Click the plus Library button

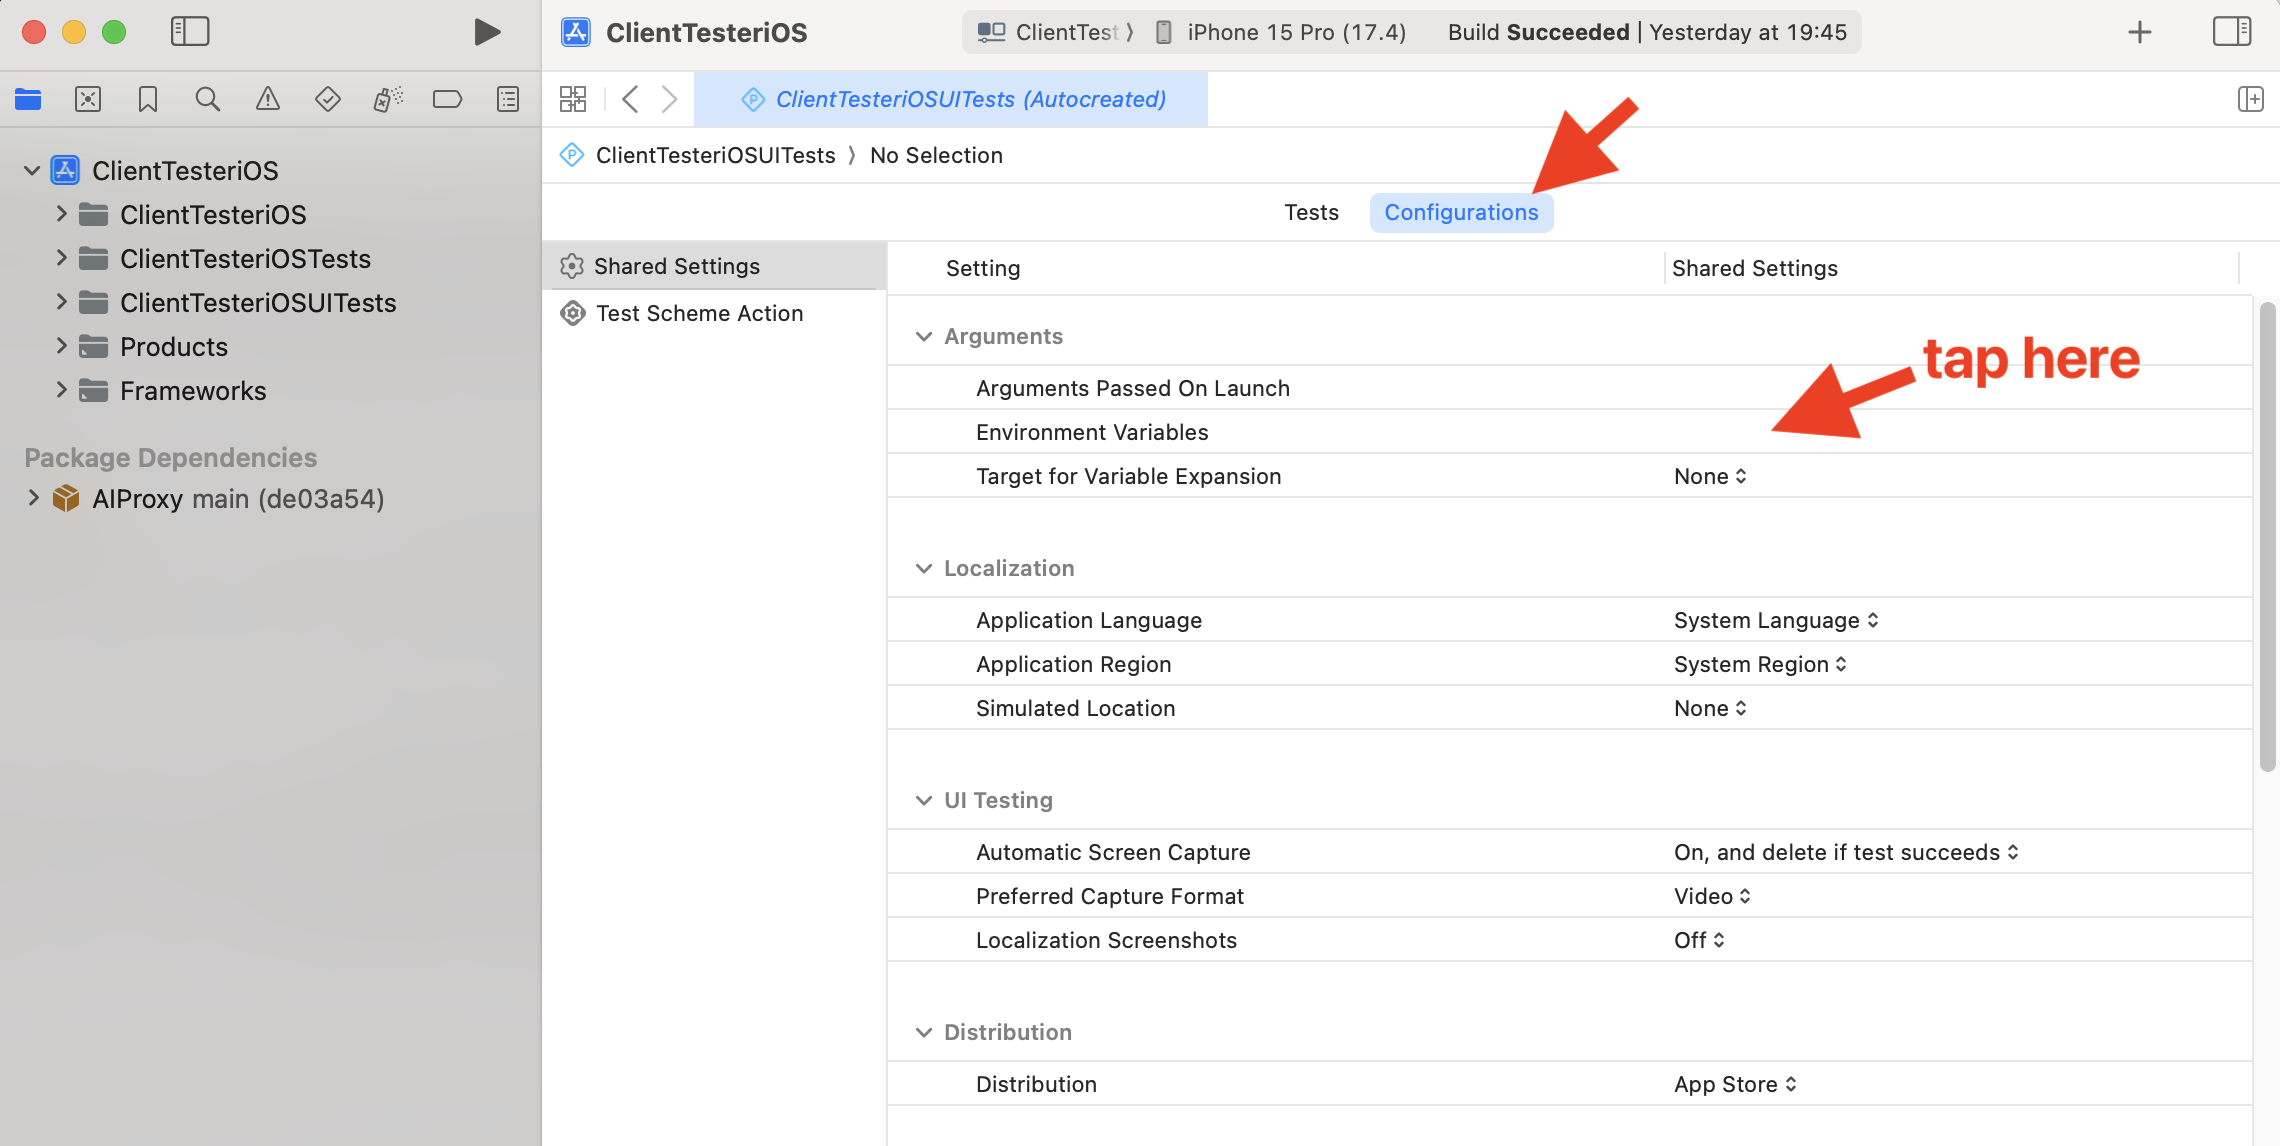pyautogui.click(x=2140, y=32)
